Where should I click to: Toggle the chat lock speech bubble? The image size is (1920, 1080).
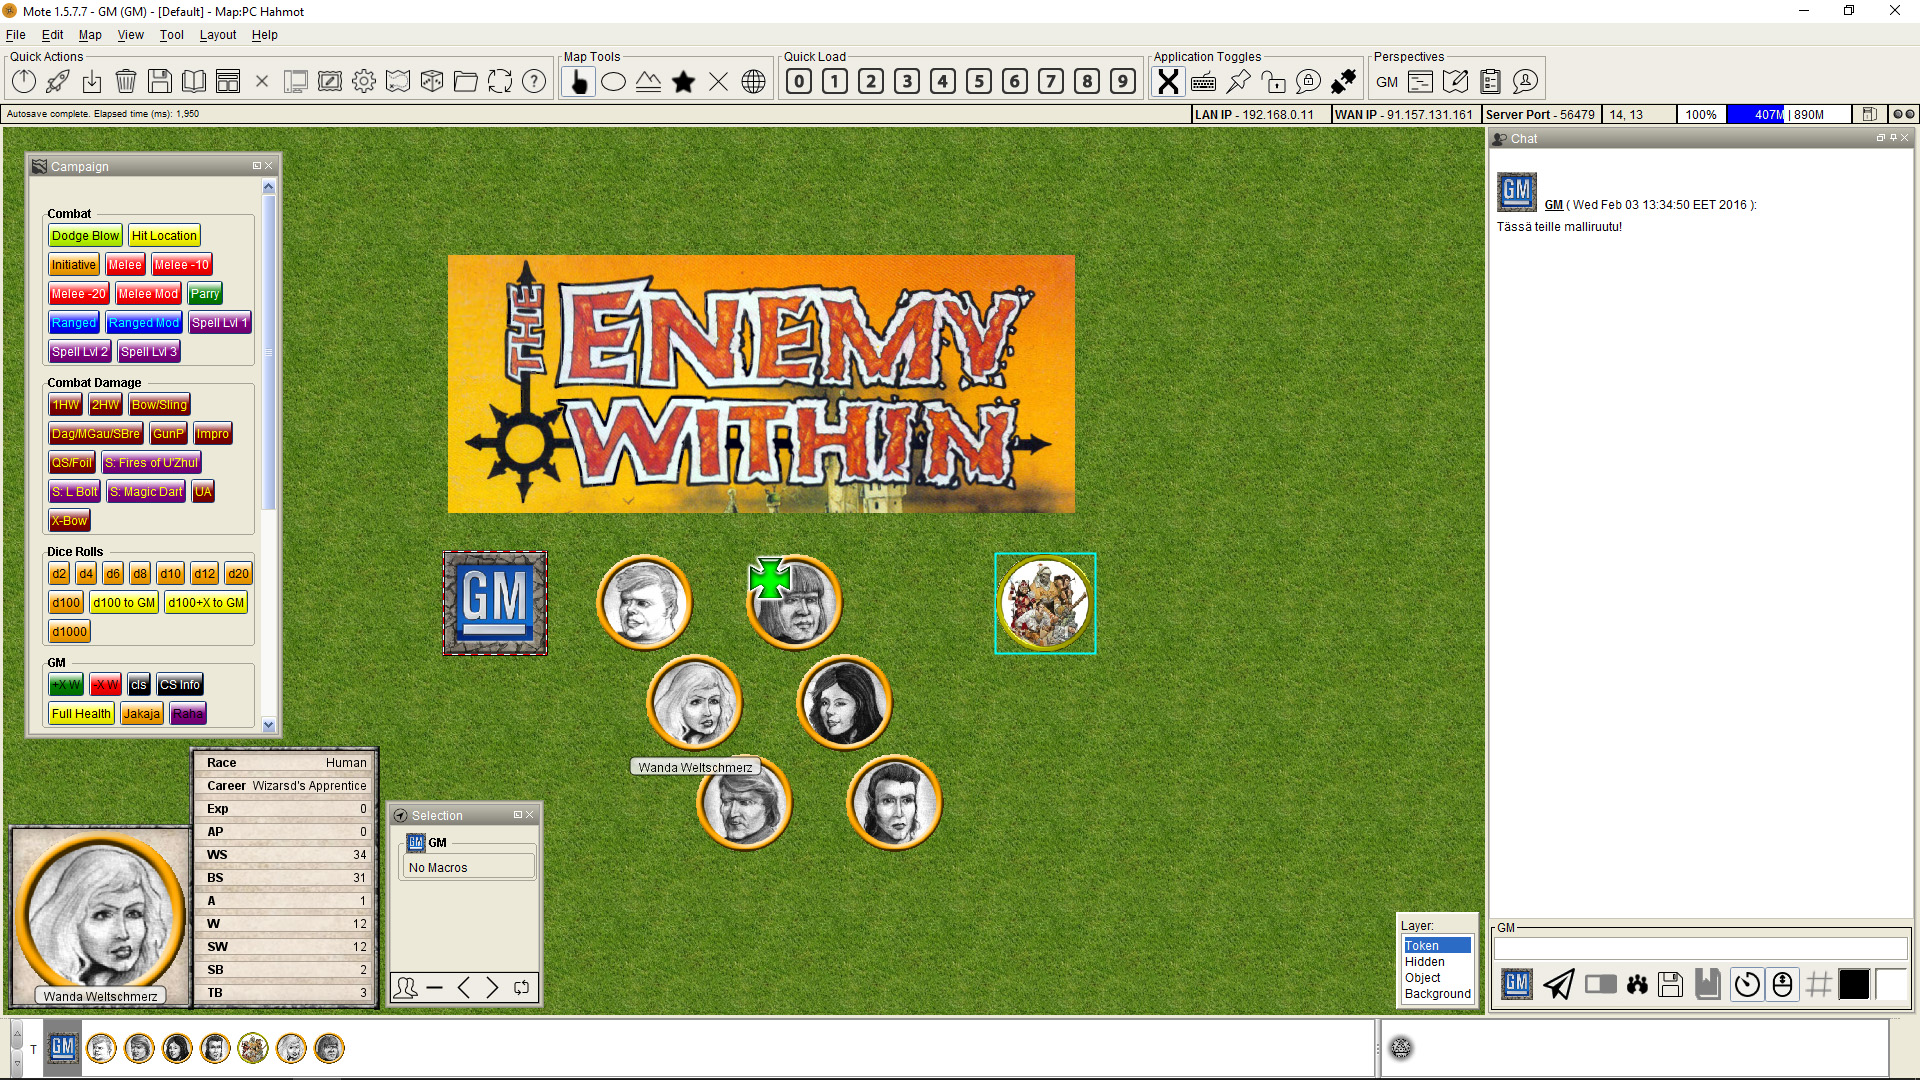tap(1308, 82)
